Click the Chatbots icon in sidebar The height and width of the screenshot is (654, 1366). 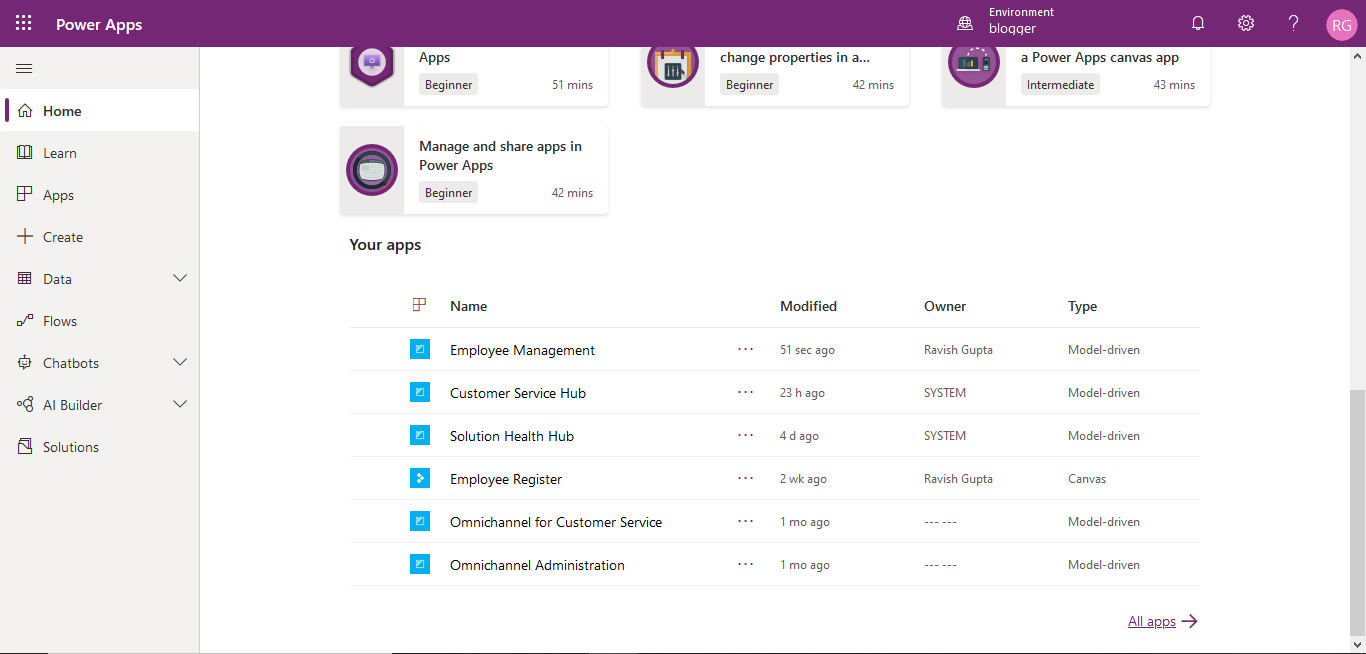click(x=25, y=363)
